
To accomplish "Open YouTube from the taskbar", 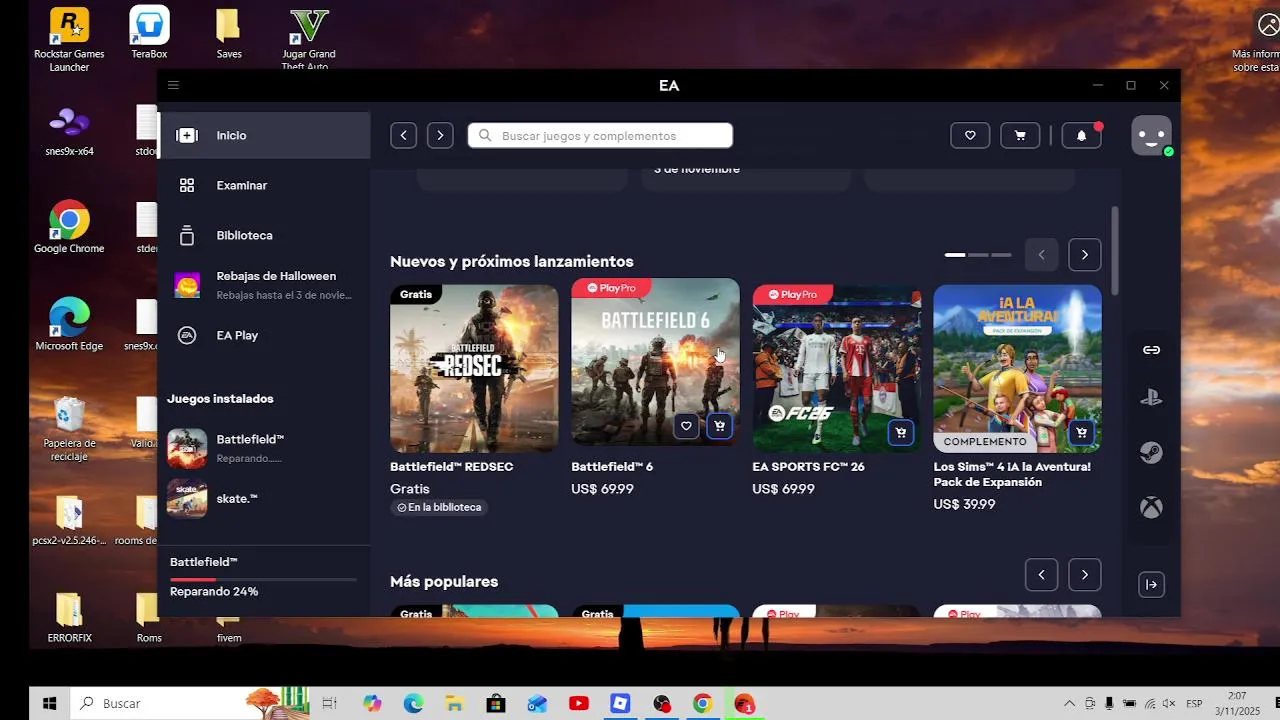I will (578, 703).
